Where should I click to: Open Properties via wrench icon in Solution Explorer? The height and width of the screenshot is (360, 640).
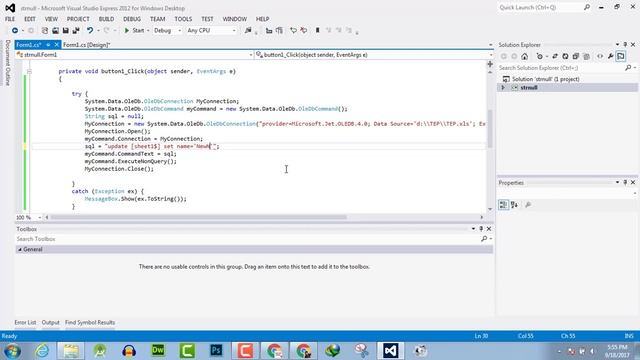[x=611, y=56]
